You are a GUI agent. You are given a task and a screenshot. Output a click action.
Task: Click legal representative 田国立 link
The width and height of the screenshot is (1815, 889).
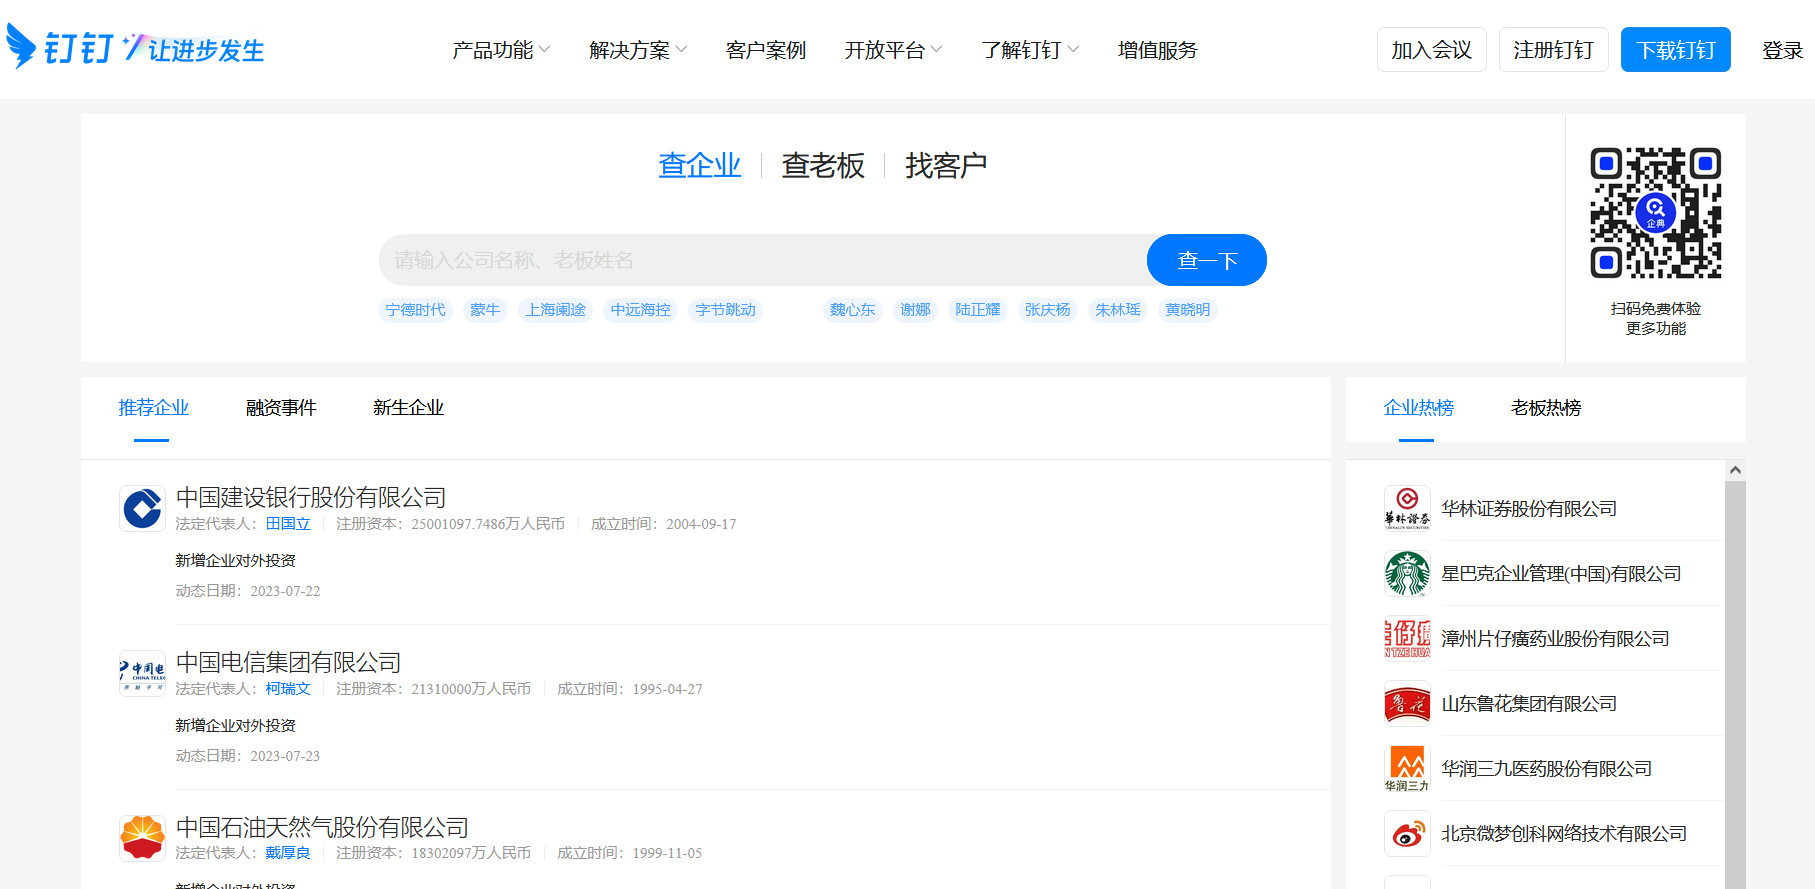click(288, 524)
